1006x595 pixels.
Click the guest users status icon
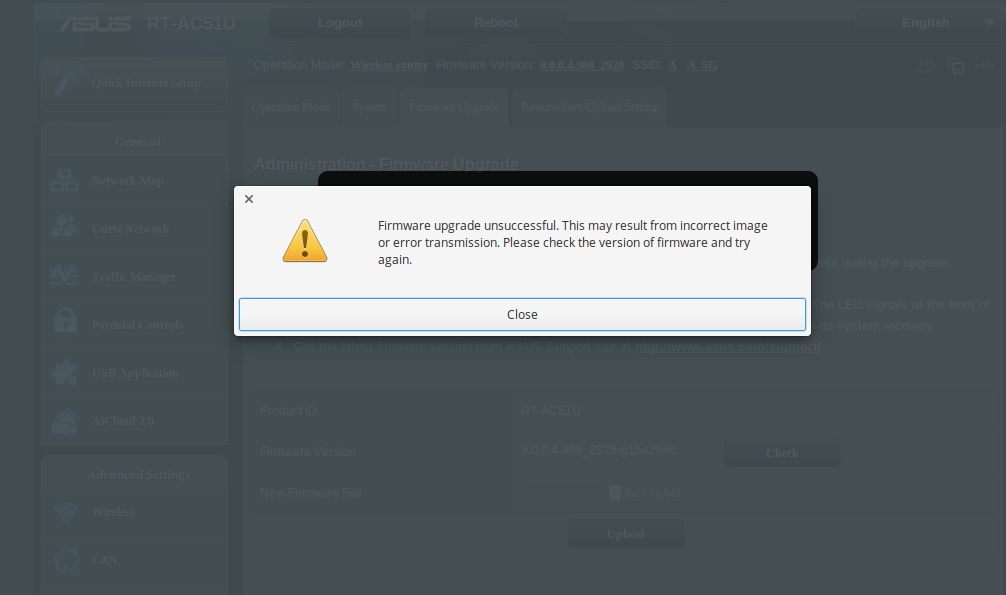pyautogui.click(x=925, y=65)
